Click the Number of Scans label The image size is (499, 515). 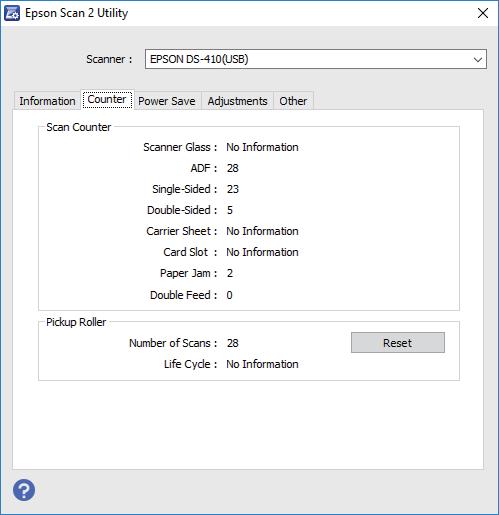[173, 343]
